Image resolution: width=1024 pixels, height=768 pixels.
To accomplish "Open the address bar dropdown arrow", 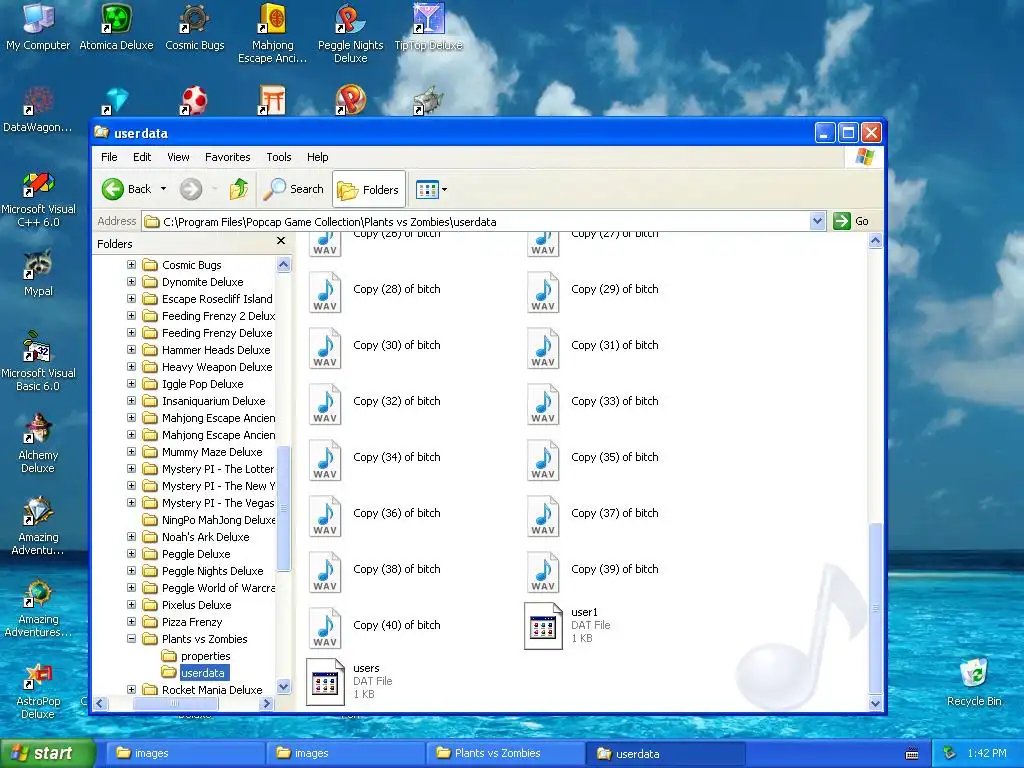I will (x=817, y=221).
